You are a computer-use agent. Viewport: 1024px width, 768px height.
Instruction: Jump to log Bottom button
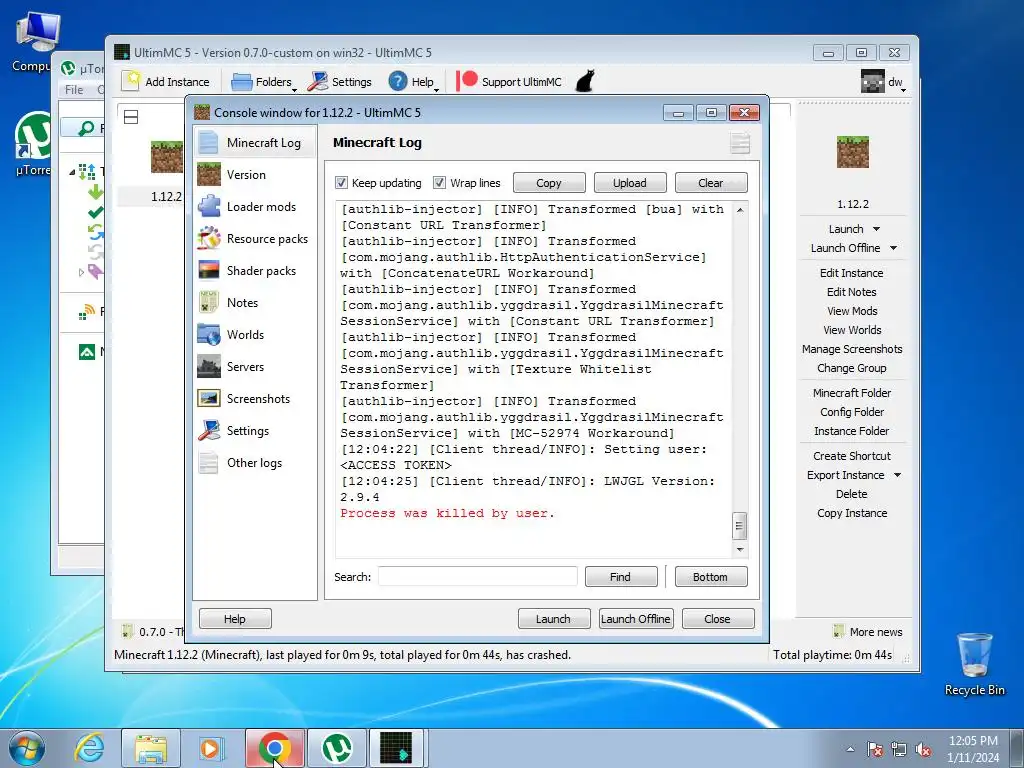(711, 577)
